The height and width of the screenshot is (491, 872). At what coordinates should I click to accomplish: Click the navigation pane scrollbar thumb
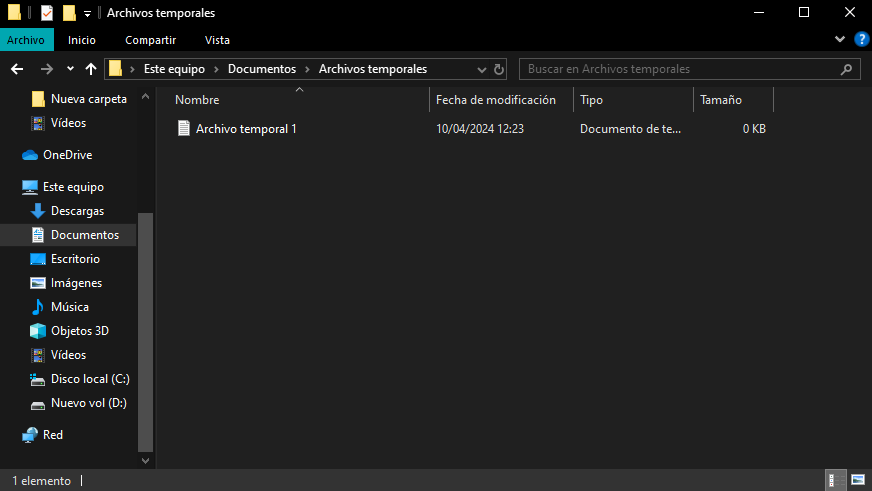(x=146, y=332)
